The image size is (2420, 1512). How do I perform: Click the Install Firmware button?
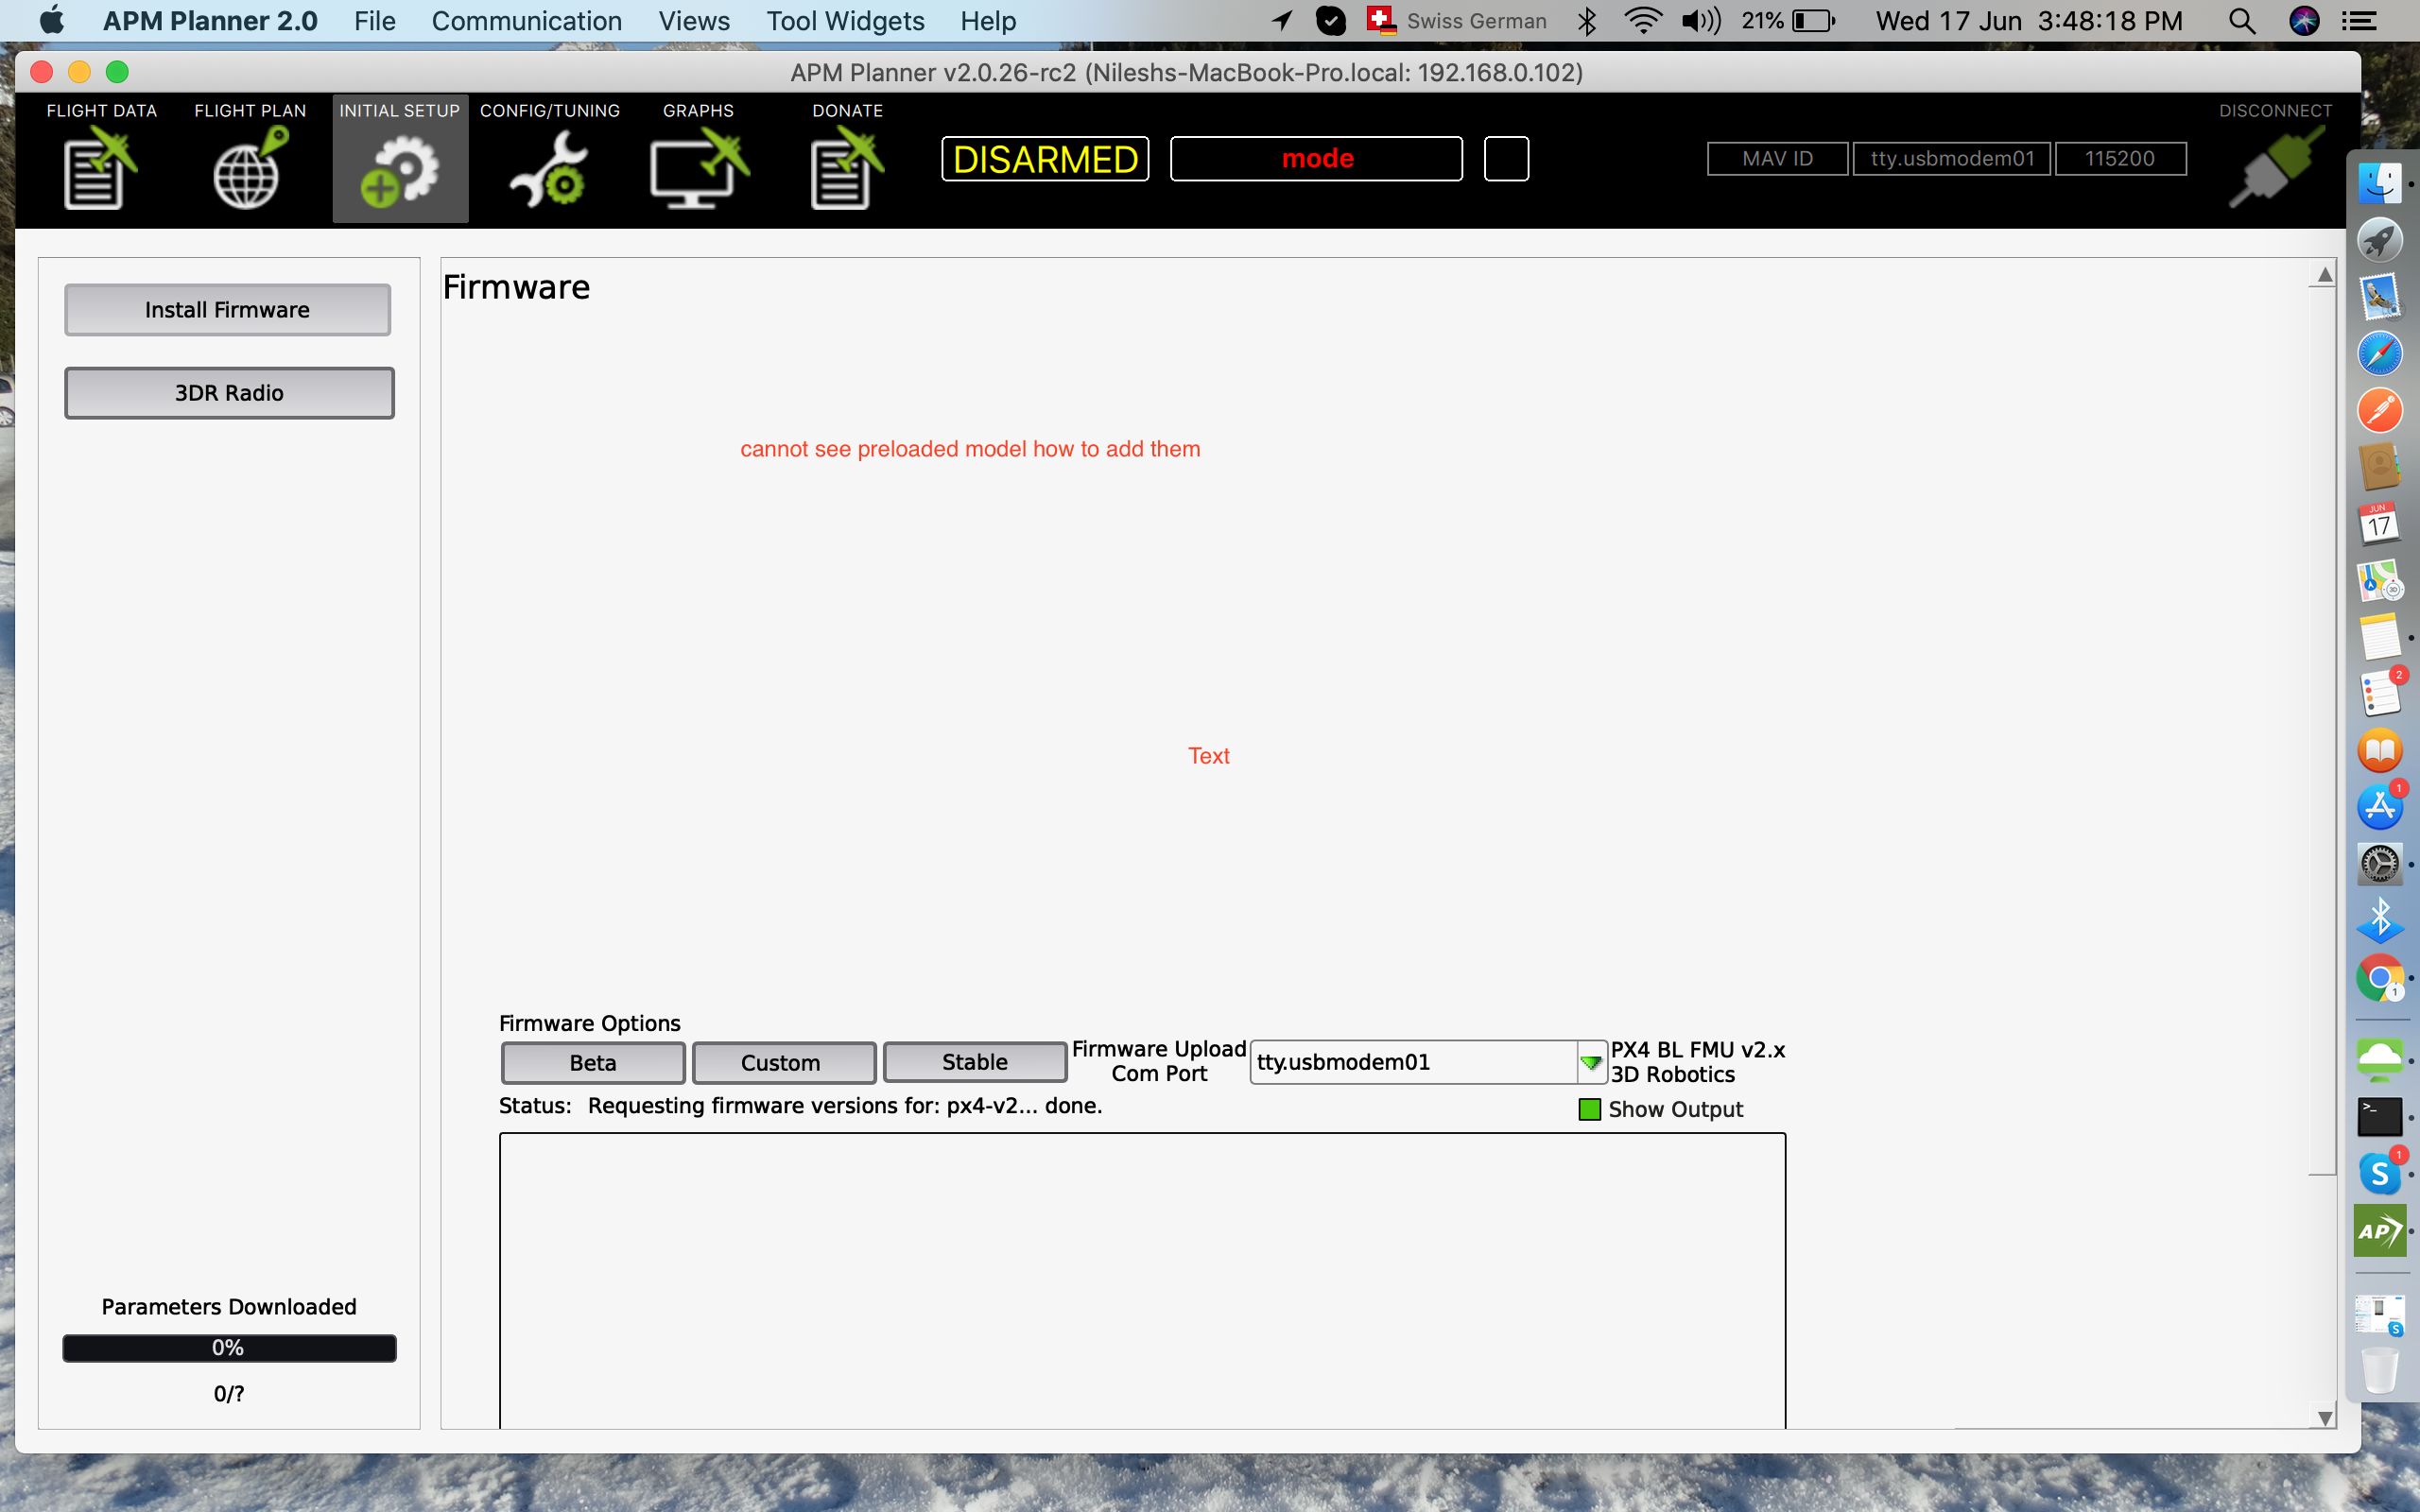tap(227, 309)
